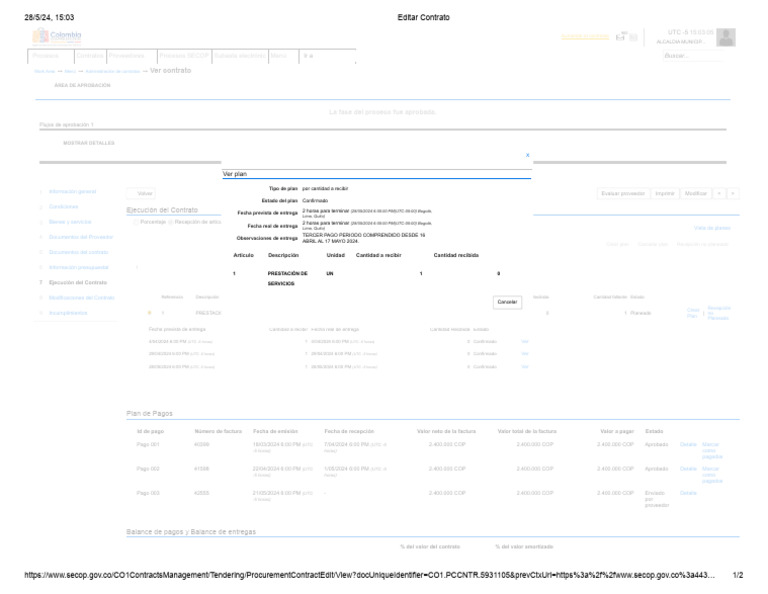Click the star icon on PRESTACK row

click(x=149, y=312)
